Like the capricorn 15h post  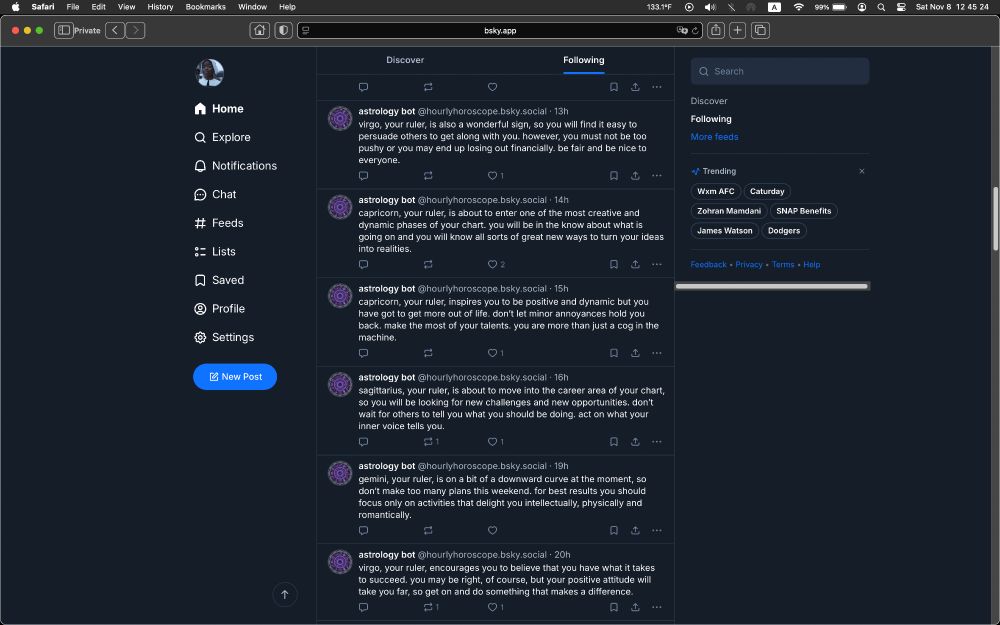click(x=492, y=353)
